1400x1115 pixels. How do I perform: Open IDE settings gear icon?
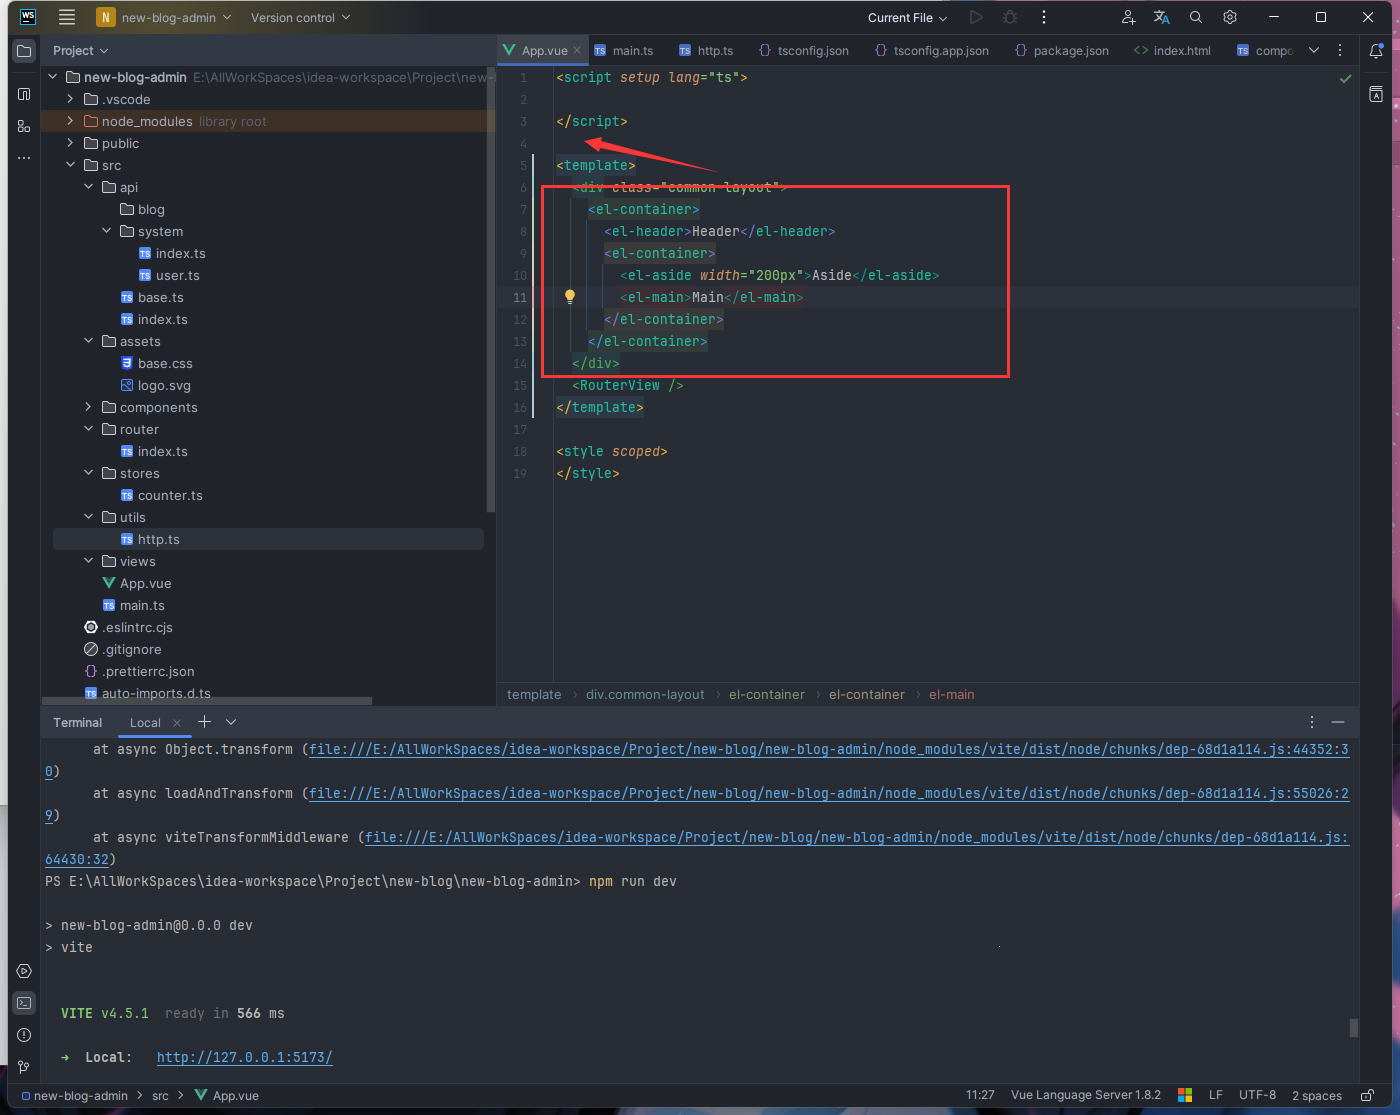tap(1230, 17)
